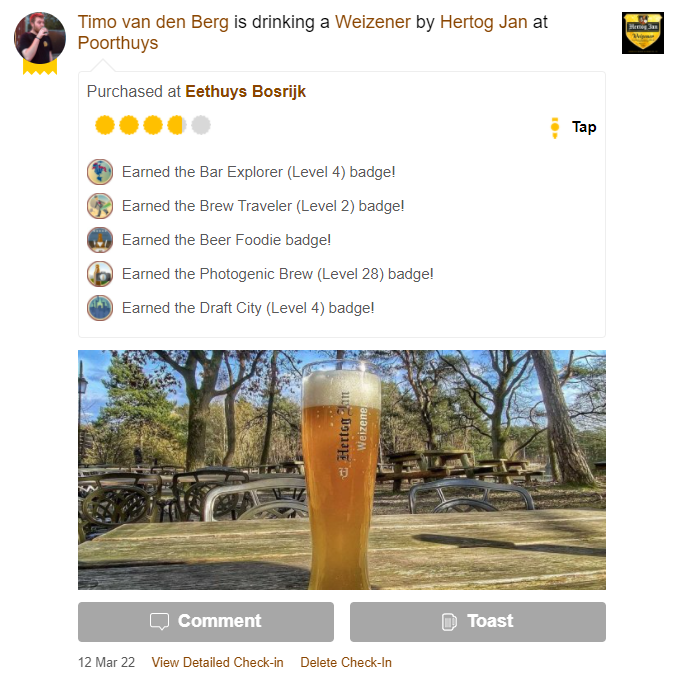Open the Beer Foodie badge icon
Screen dimensions: 684x683
[x=100, y=240]
